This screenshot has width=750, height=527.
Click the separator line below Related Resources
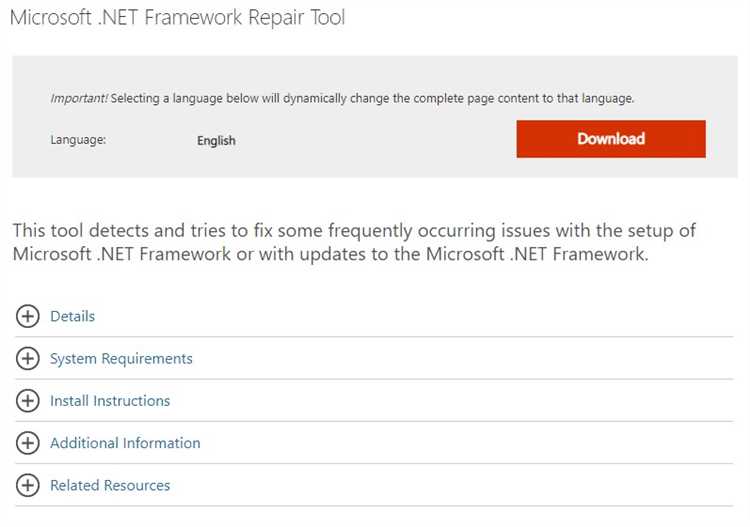374,505
